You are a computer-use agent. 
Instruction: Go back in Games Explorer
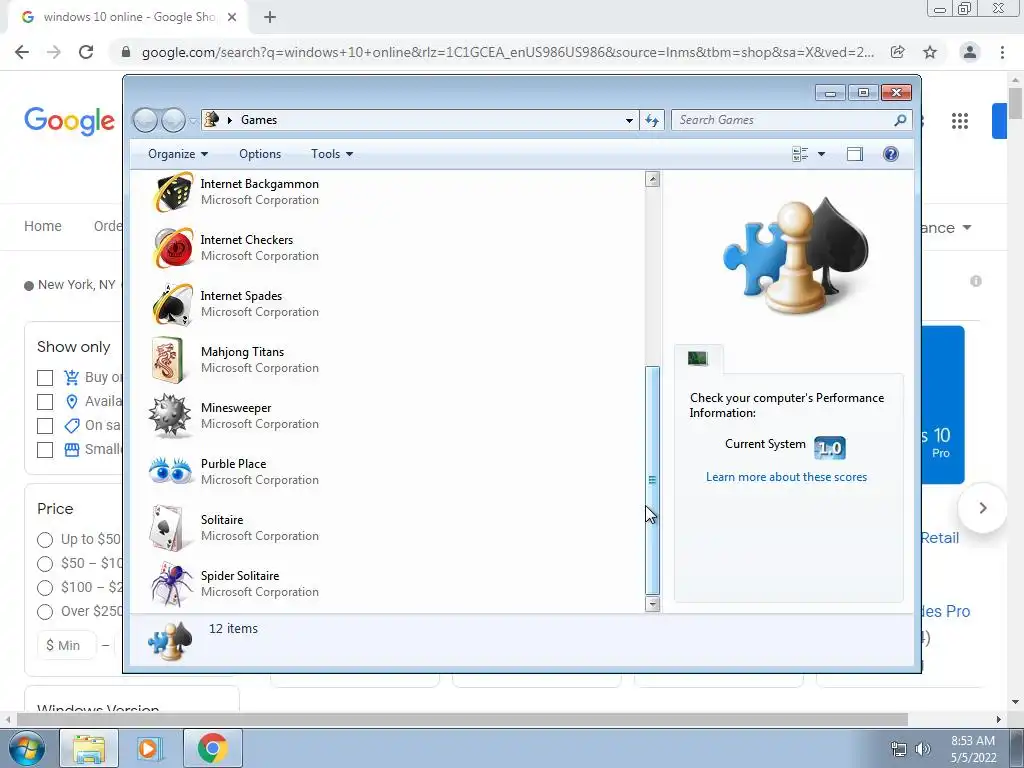tap(144, 120)
